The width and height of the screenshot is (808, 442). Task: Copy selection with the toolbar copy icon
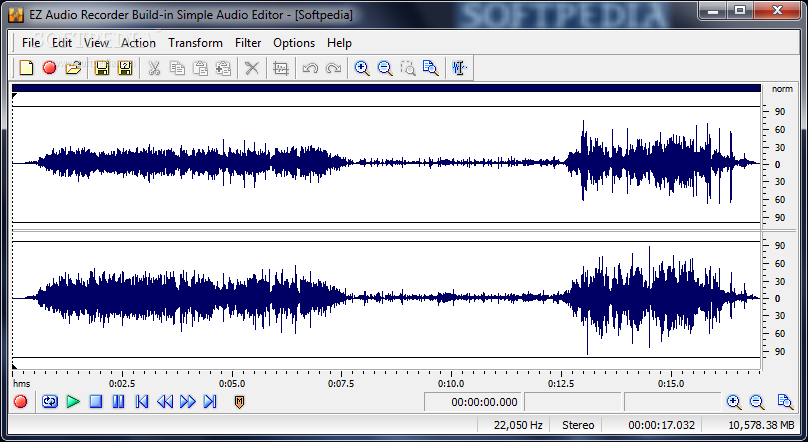tap(177, 68)
